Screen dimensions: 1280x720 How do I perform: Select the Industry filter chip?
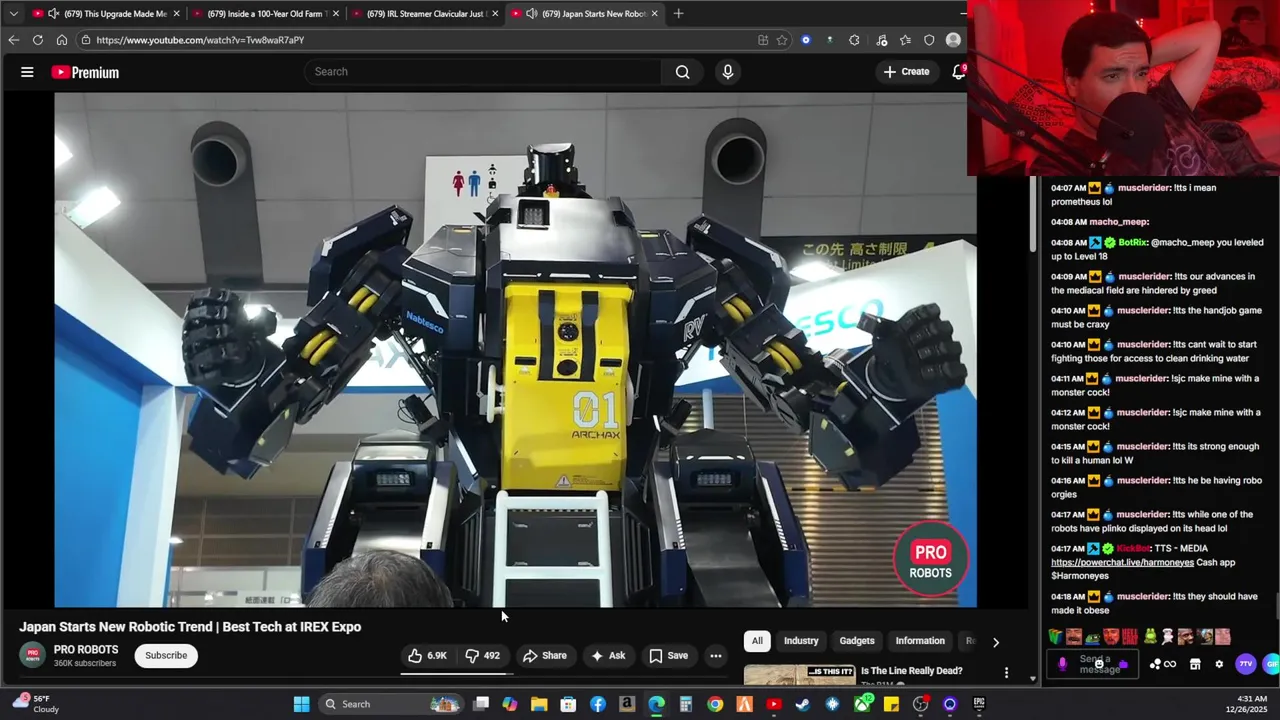coord(801,641)
